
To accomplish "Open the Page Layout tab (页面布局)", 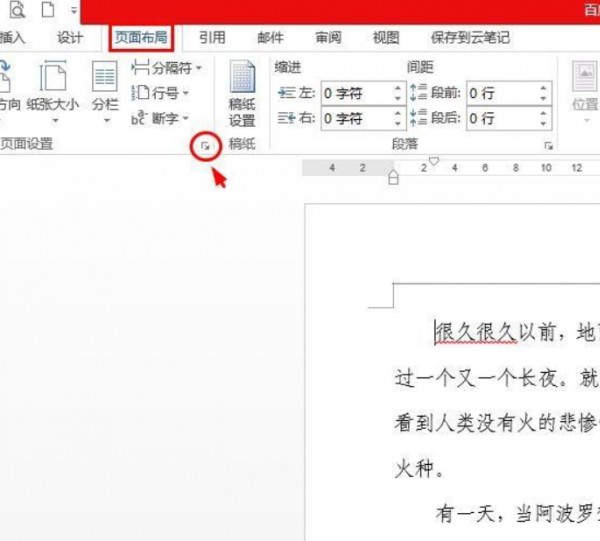I will pyautogui.click(x=141, y=37).
